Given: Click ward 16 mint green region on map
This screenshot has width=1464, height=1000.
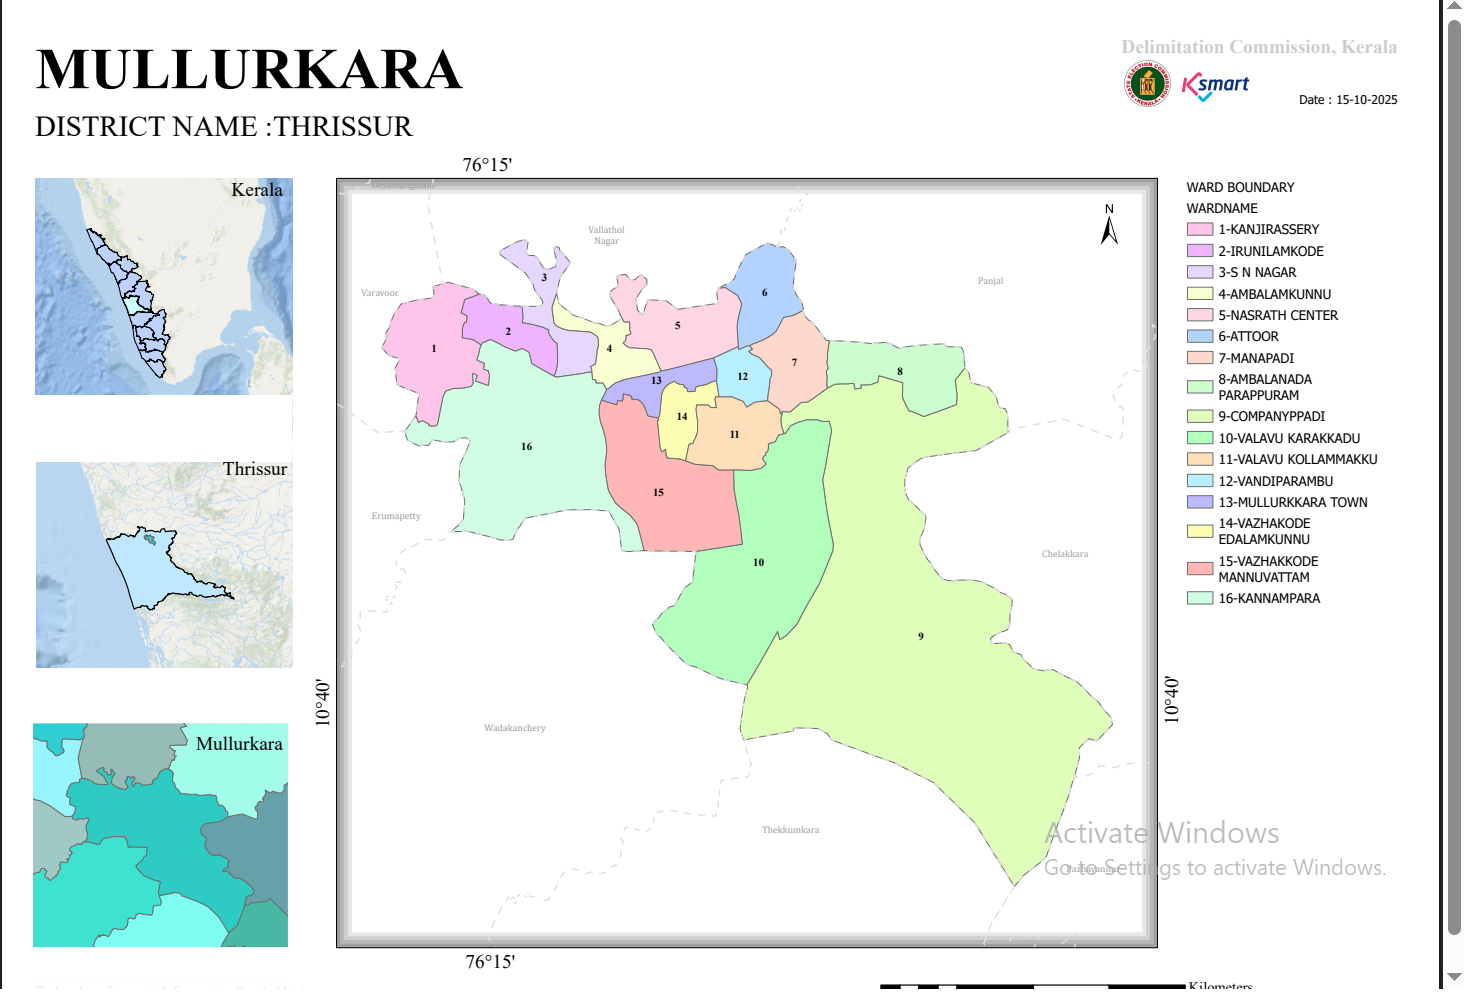Looking at the screenshot, I should point(526,446).
